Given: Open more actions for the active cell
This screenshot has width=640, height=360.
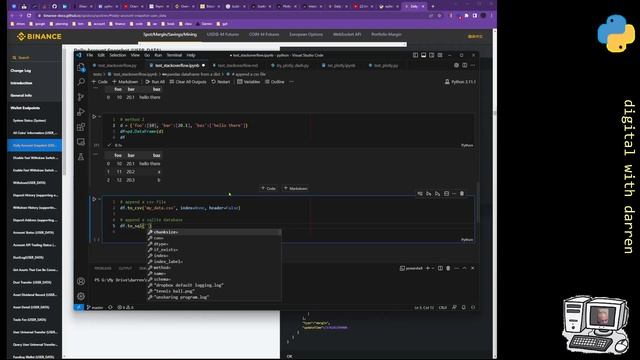Looking at the screenshot, I should coord(454,193).
